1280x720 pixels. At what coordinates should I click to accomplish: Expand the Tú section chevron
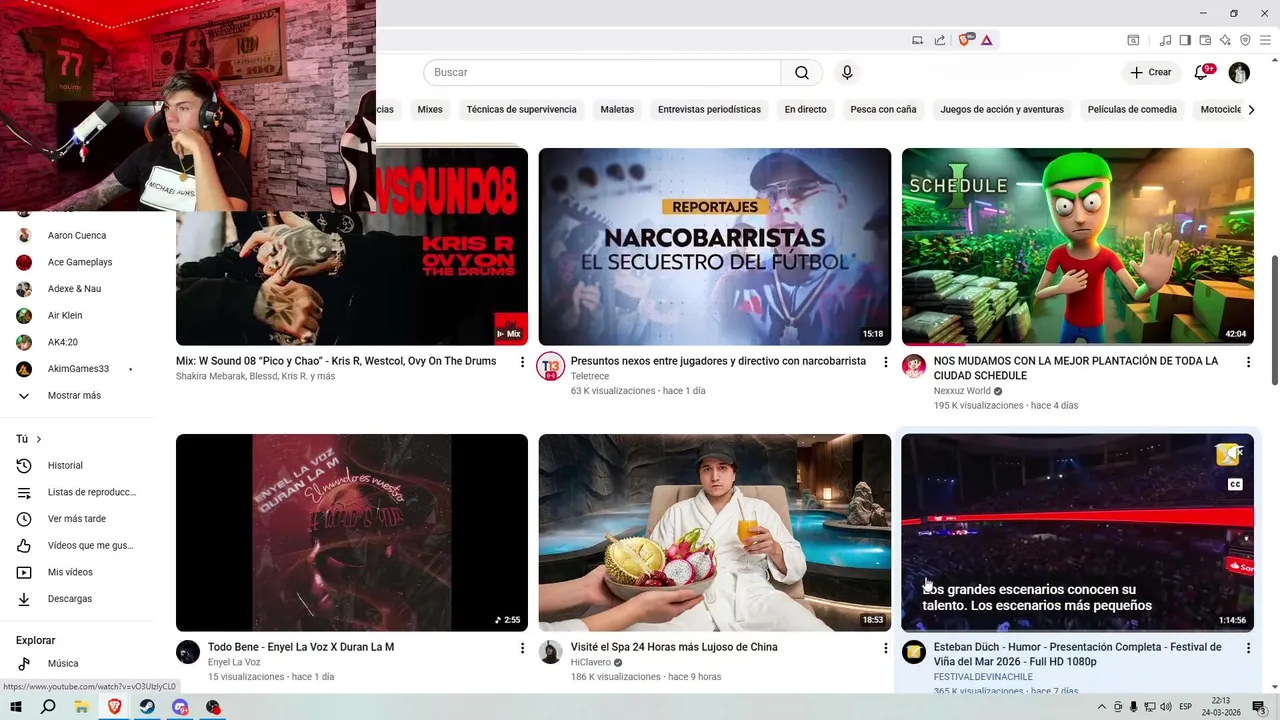pos(39,439)
